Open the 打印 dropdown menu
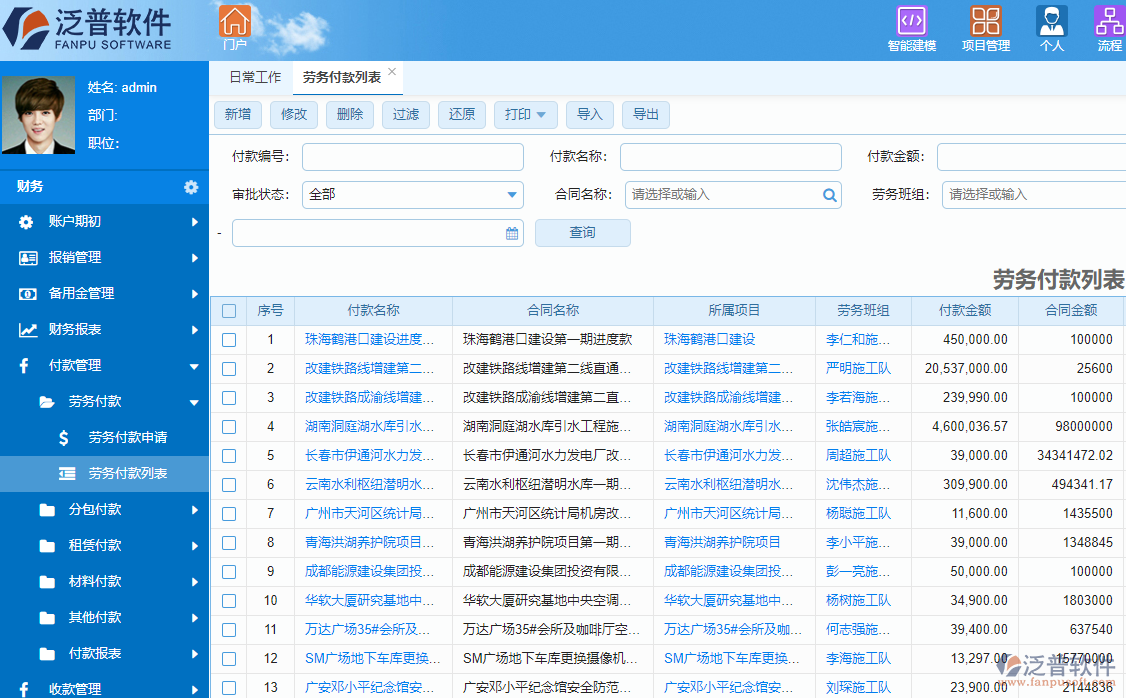 527,114
